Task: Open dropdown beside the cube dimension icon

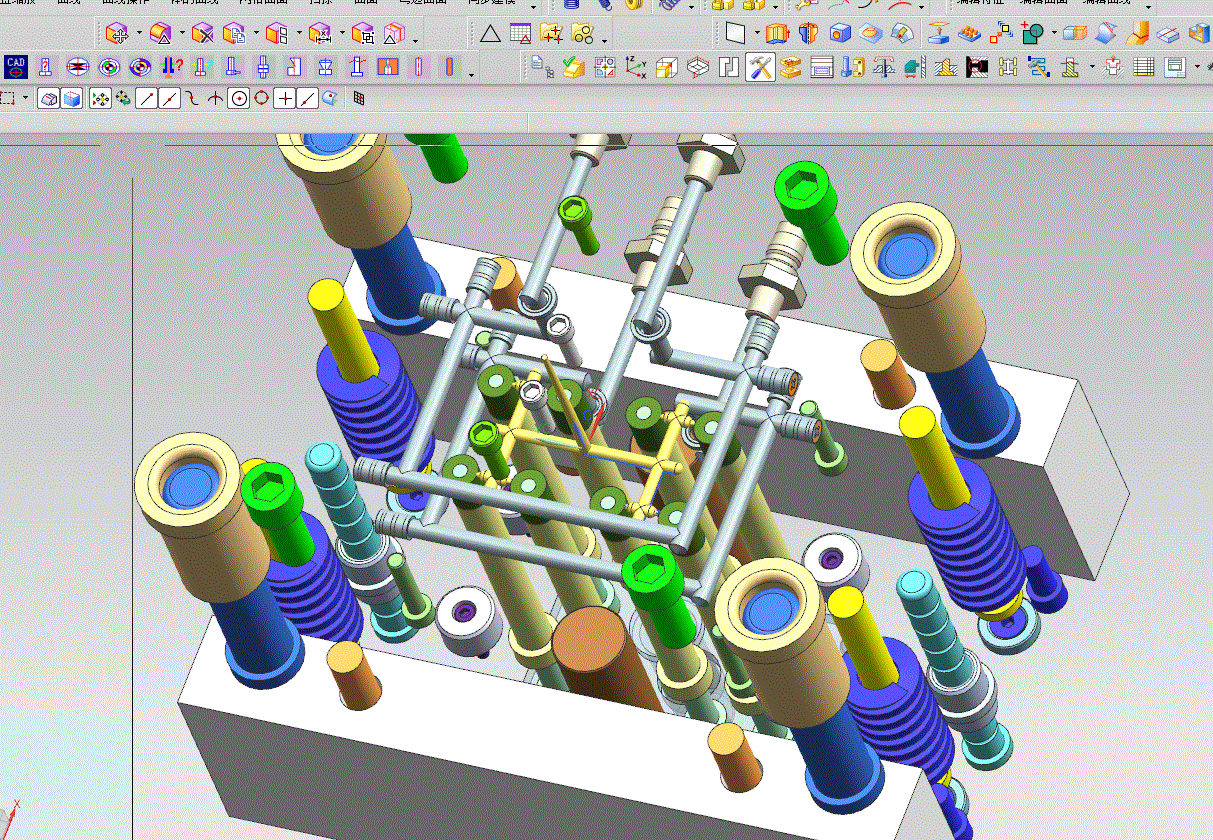Action: pos(342,35)
